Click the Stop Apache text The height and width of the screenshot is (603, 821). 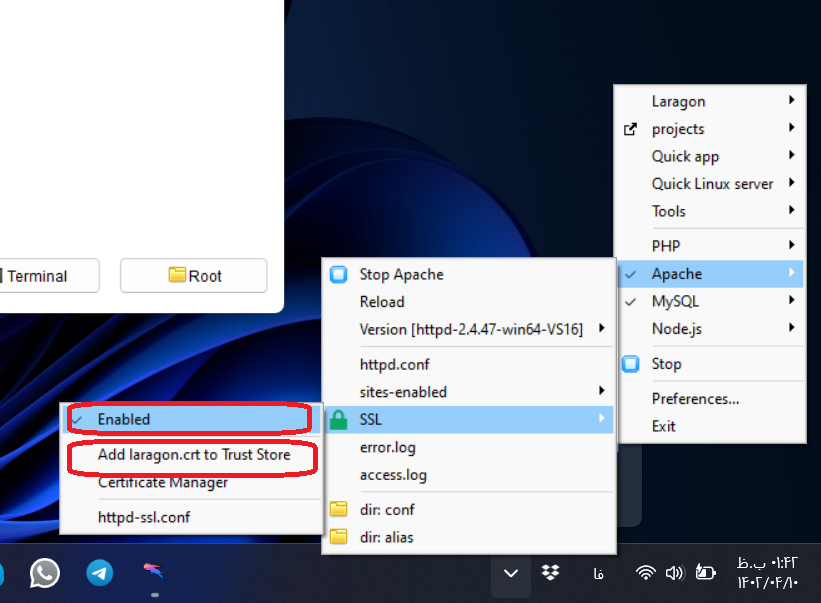401,274
